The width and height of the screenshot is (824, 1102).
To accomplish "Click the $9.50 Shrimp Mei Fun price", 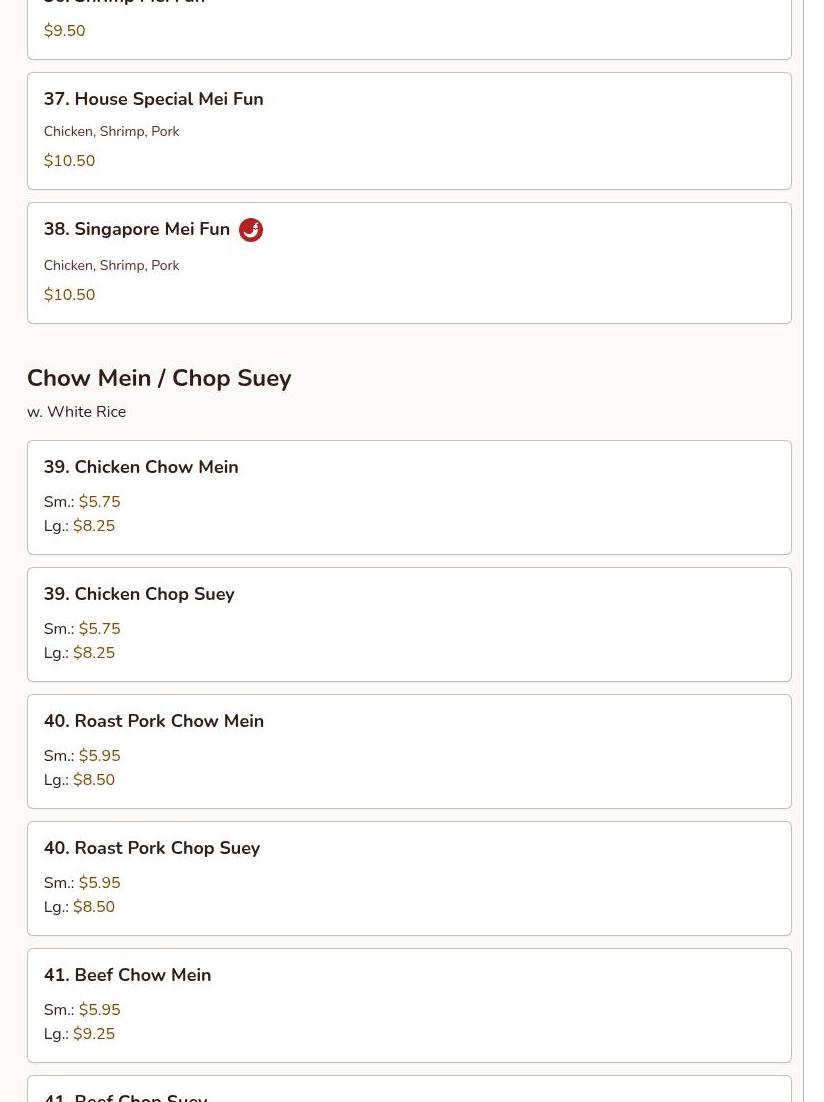I will click(x=64, y=31).
